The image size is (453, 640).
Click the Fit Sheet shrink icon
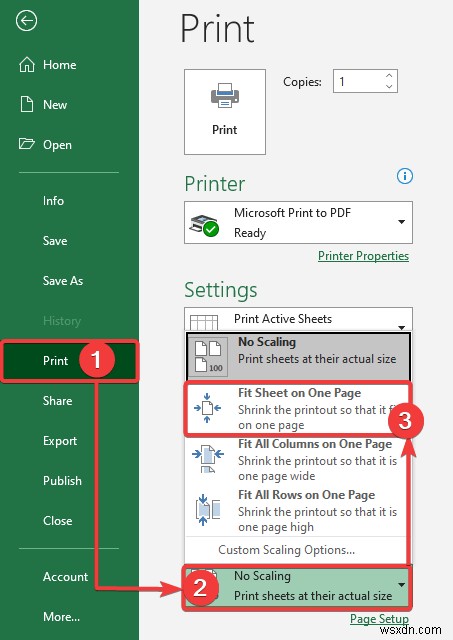point(207,408)
